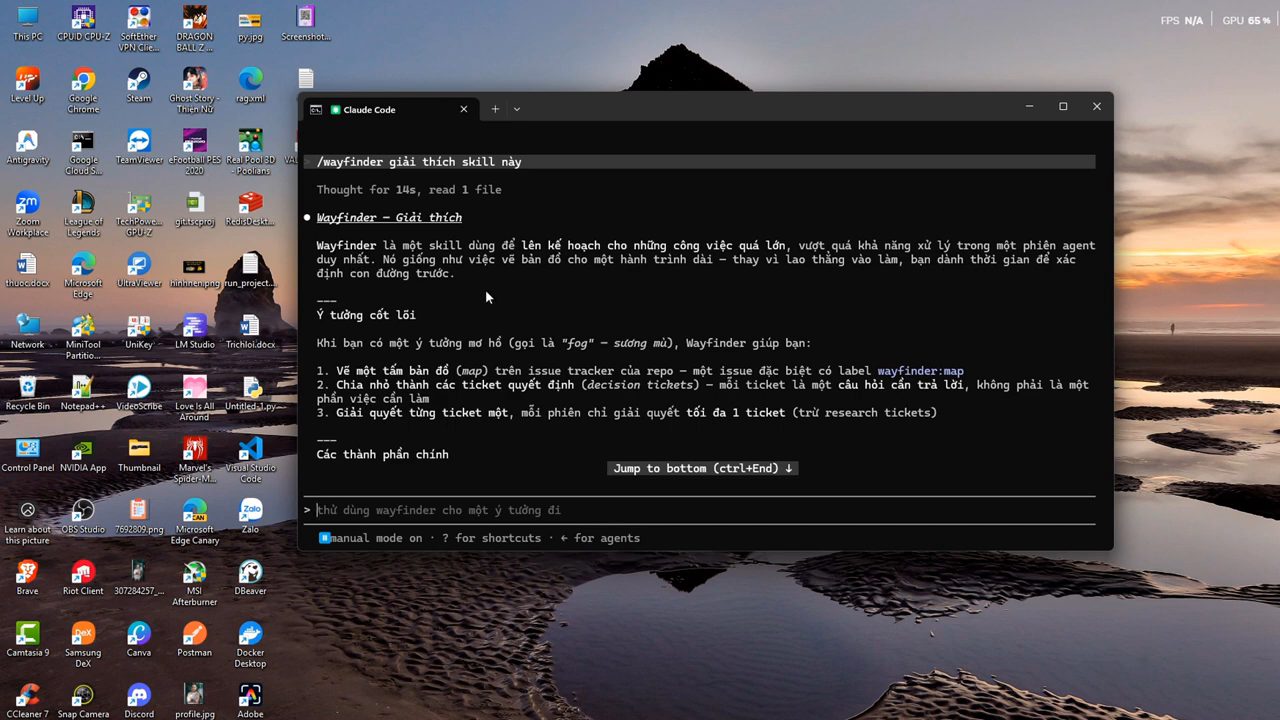The width and height of the screenshot is (1280, 720).
Task: Click the "manual mode on" status text
Action: [x=377, y=538]
